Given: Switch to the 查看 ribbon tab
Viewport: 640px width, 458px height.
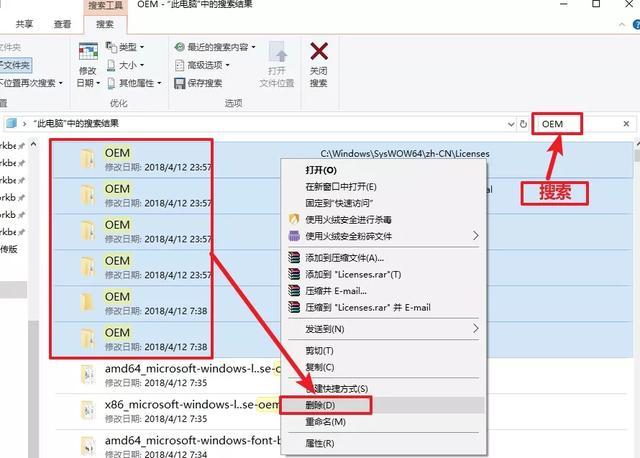Looking at the screenshot, I should point(62,24).
